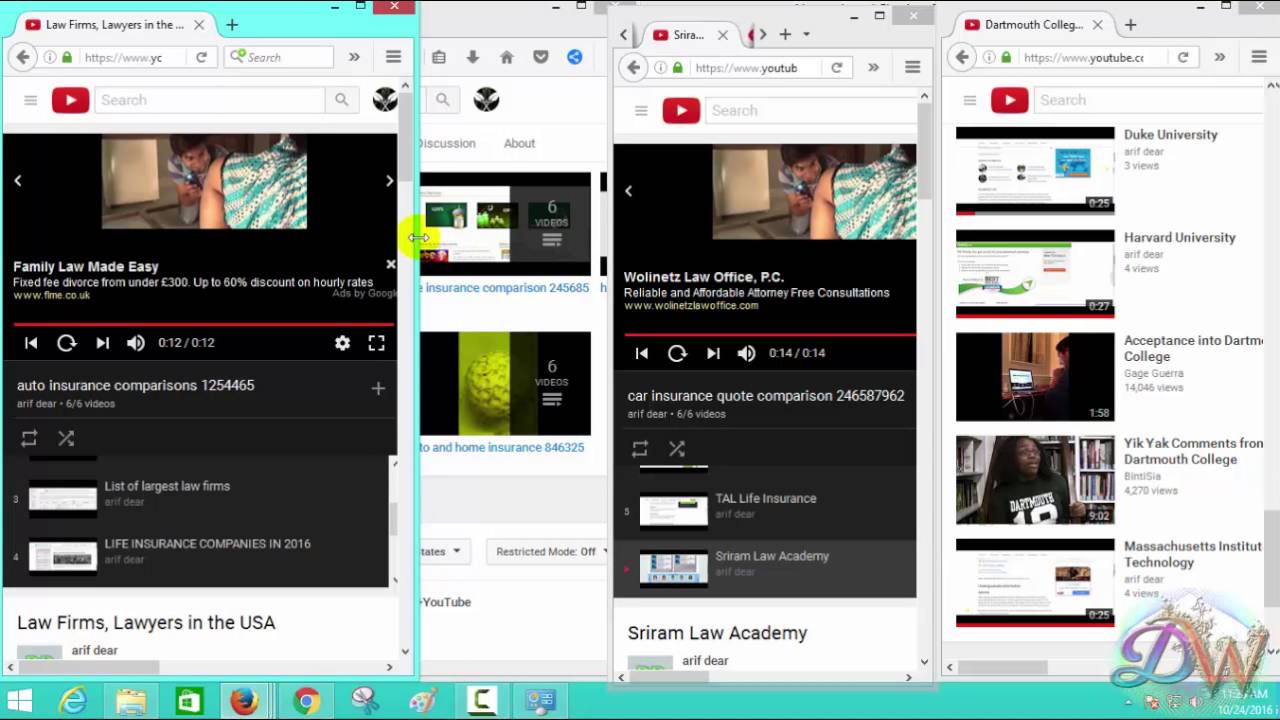Viewport: 1280px width, 720px height.
Task: Mute volume in Sriram player
Action: tap(747, 353)
